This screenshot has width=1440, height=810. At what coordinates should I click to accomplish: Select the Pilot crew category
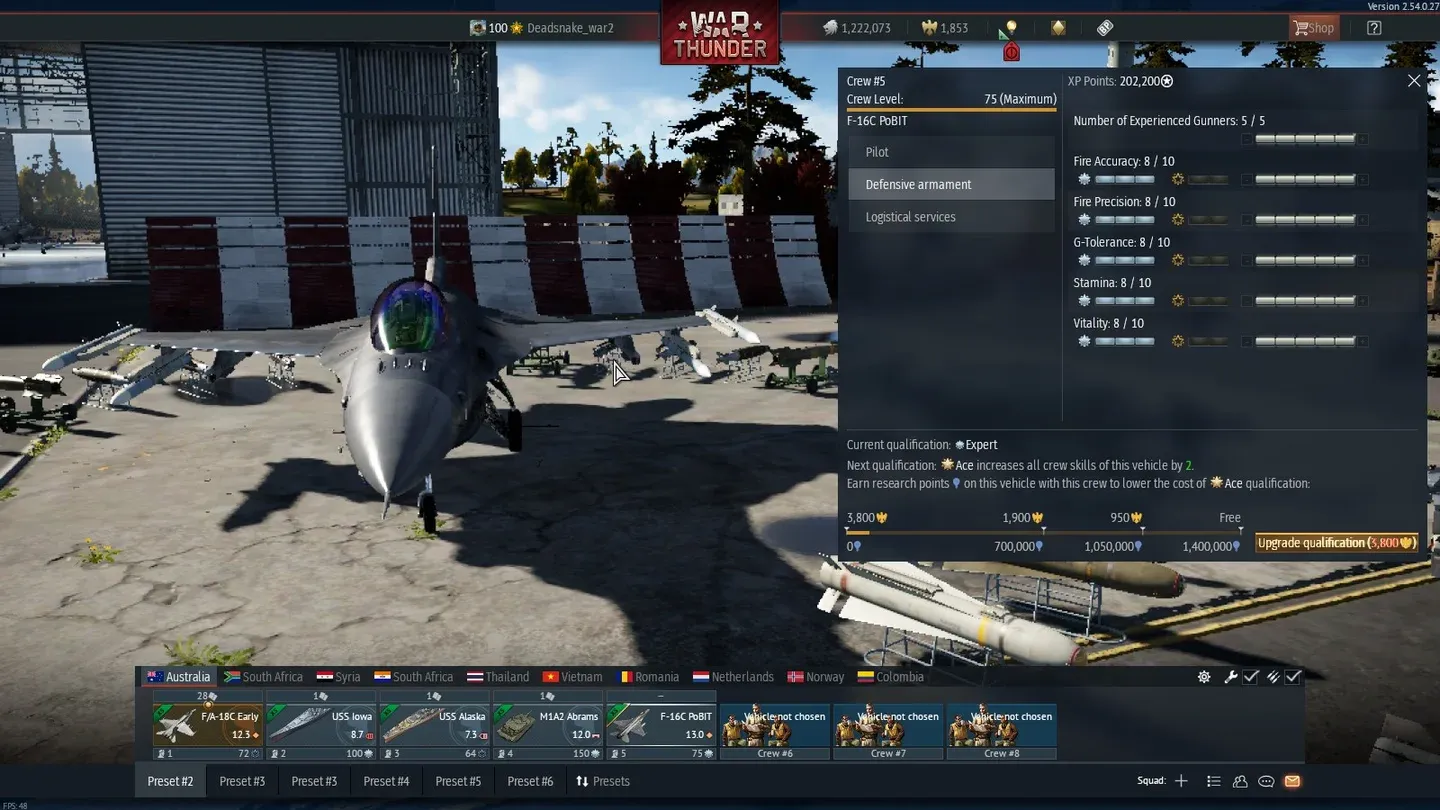[951, 152]
